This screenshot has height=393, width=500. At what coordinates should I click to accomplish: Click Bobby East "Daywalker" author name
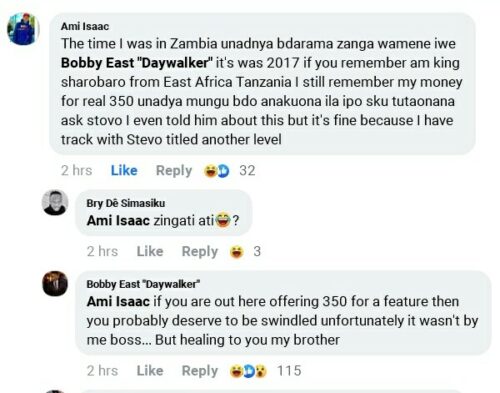[x=143, y=284]
